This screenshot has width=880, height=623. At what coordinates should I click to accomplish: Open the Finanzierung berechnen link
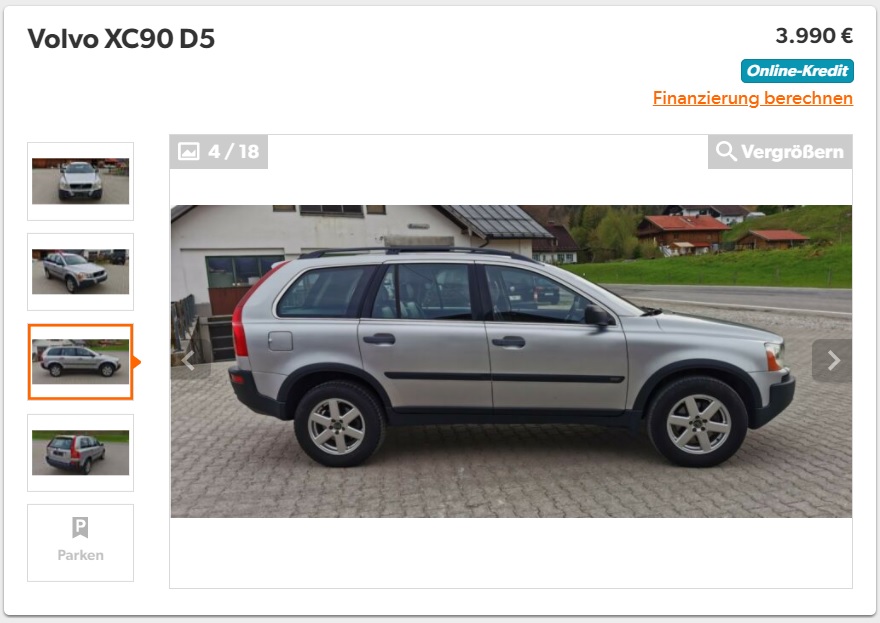(753, 98)
